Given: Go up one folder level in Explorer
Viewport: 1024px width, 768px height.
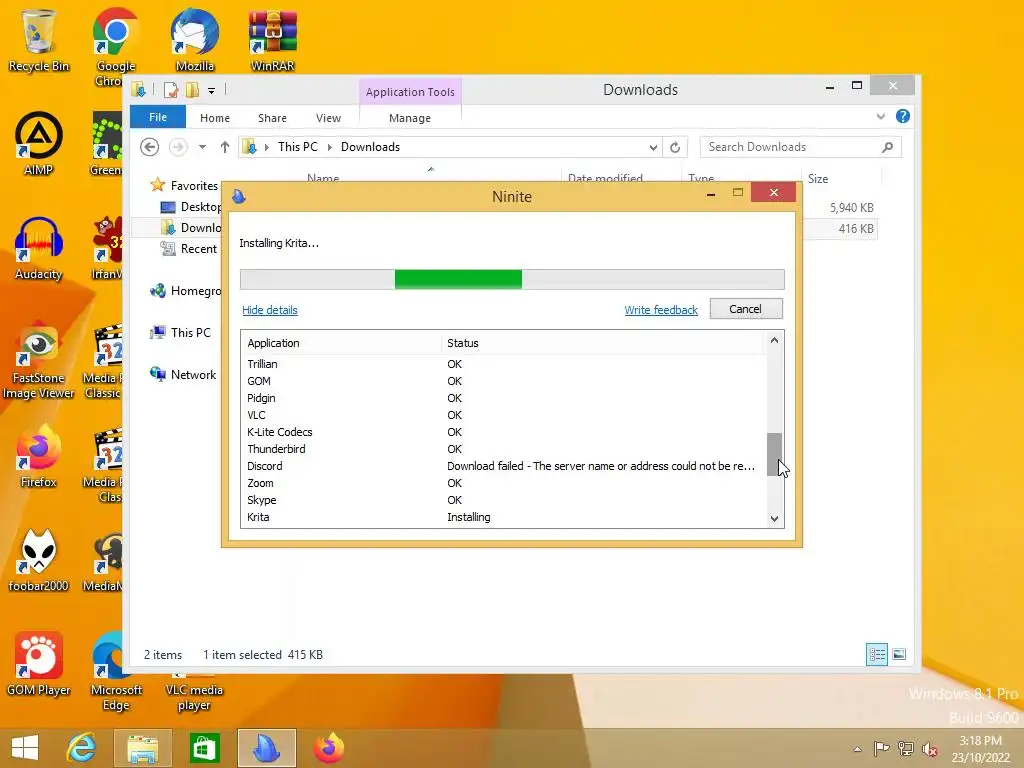Looking at the screenshot, I should (225, 147).
